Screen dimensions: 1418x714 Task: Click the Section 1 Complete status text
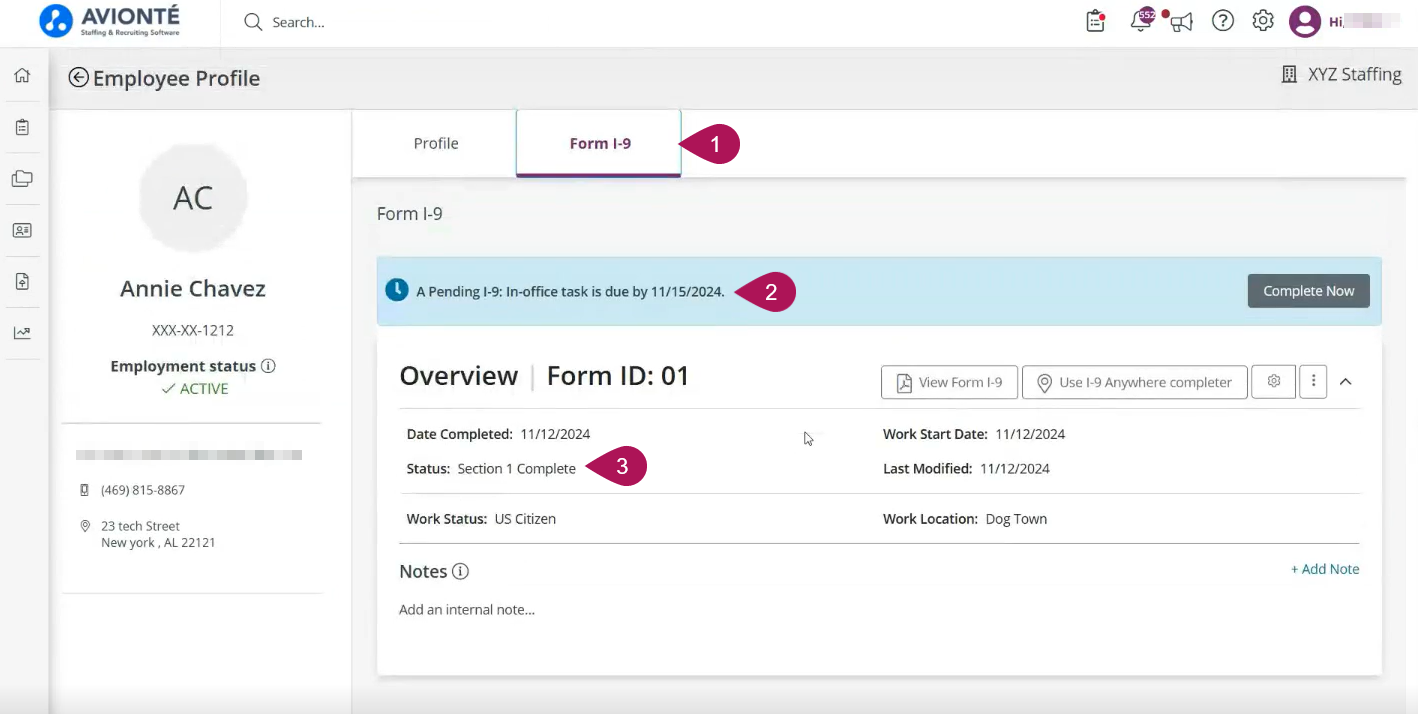click(x=516, y=469)
